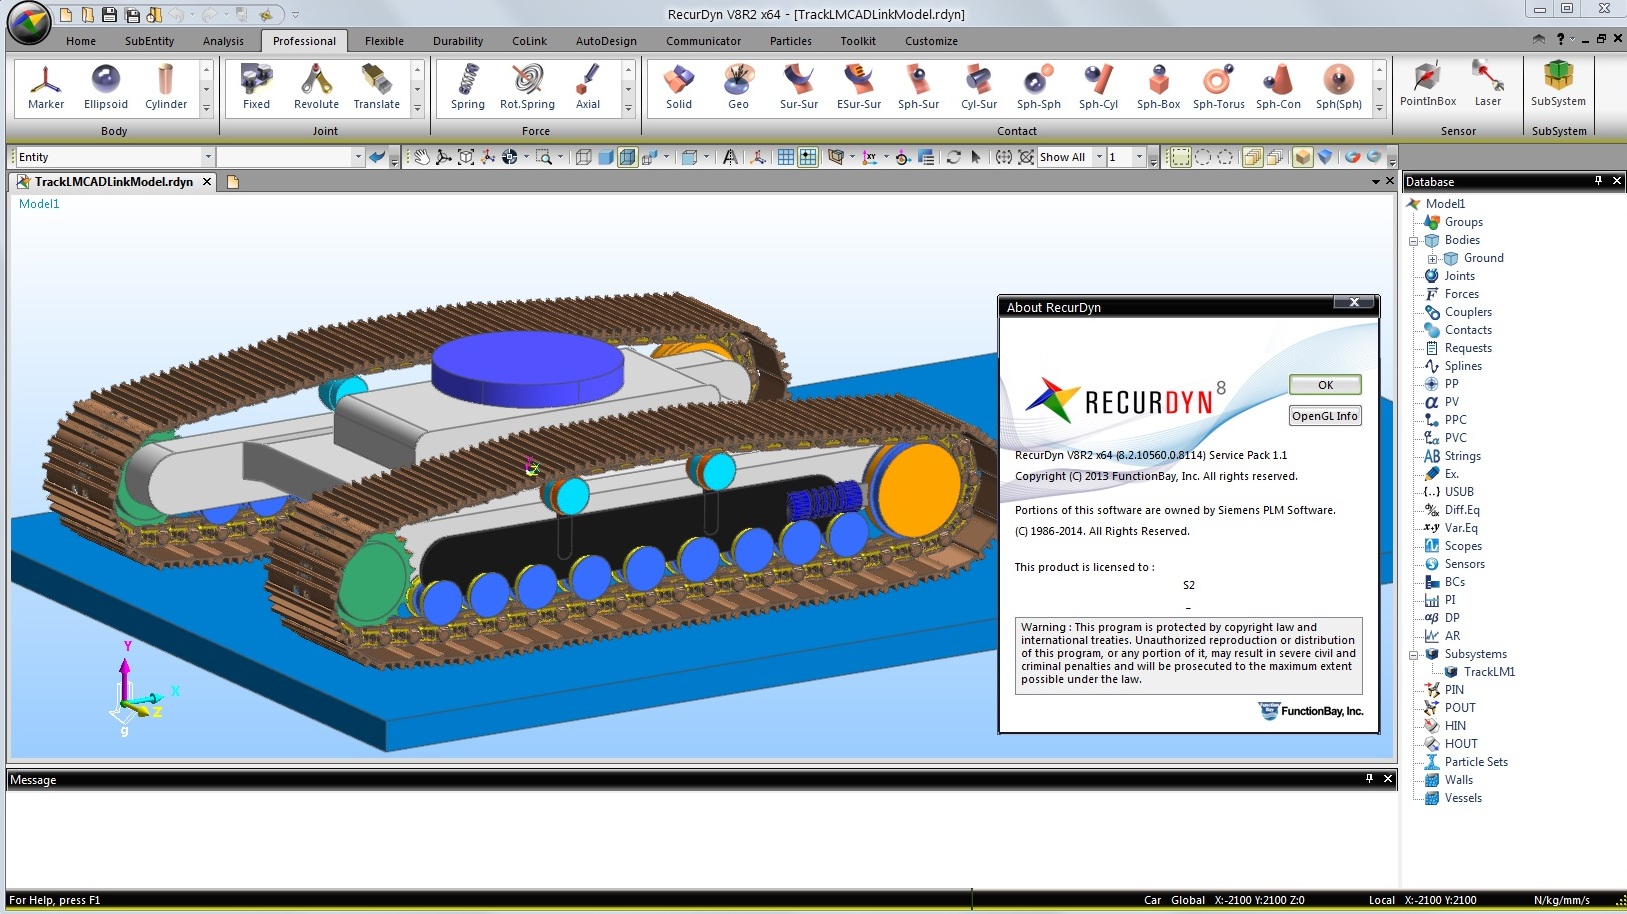Open the Particles ribbon tab
The image size is (1627, 914).
(x=790, y=41)
